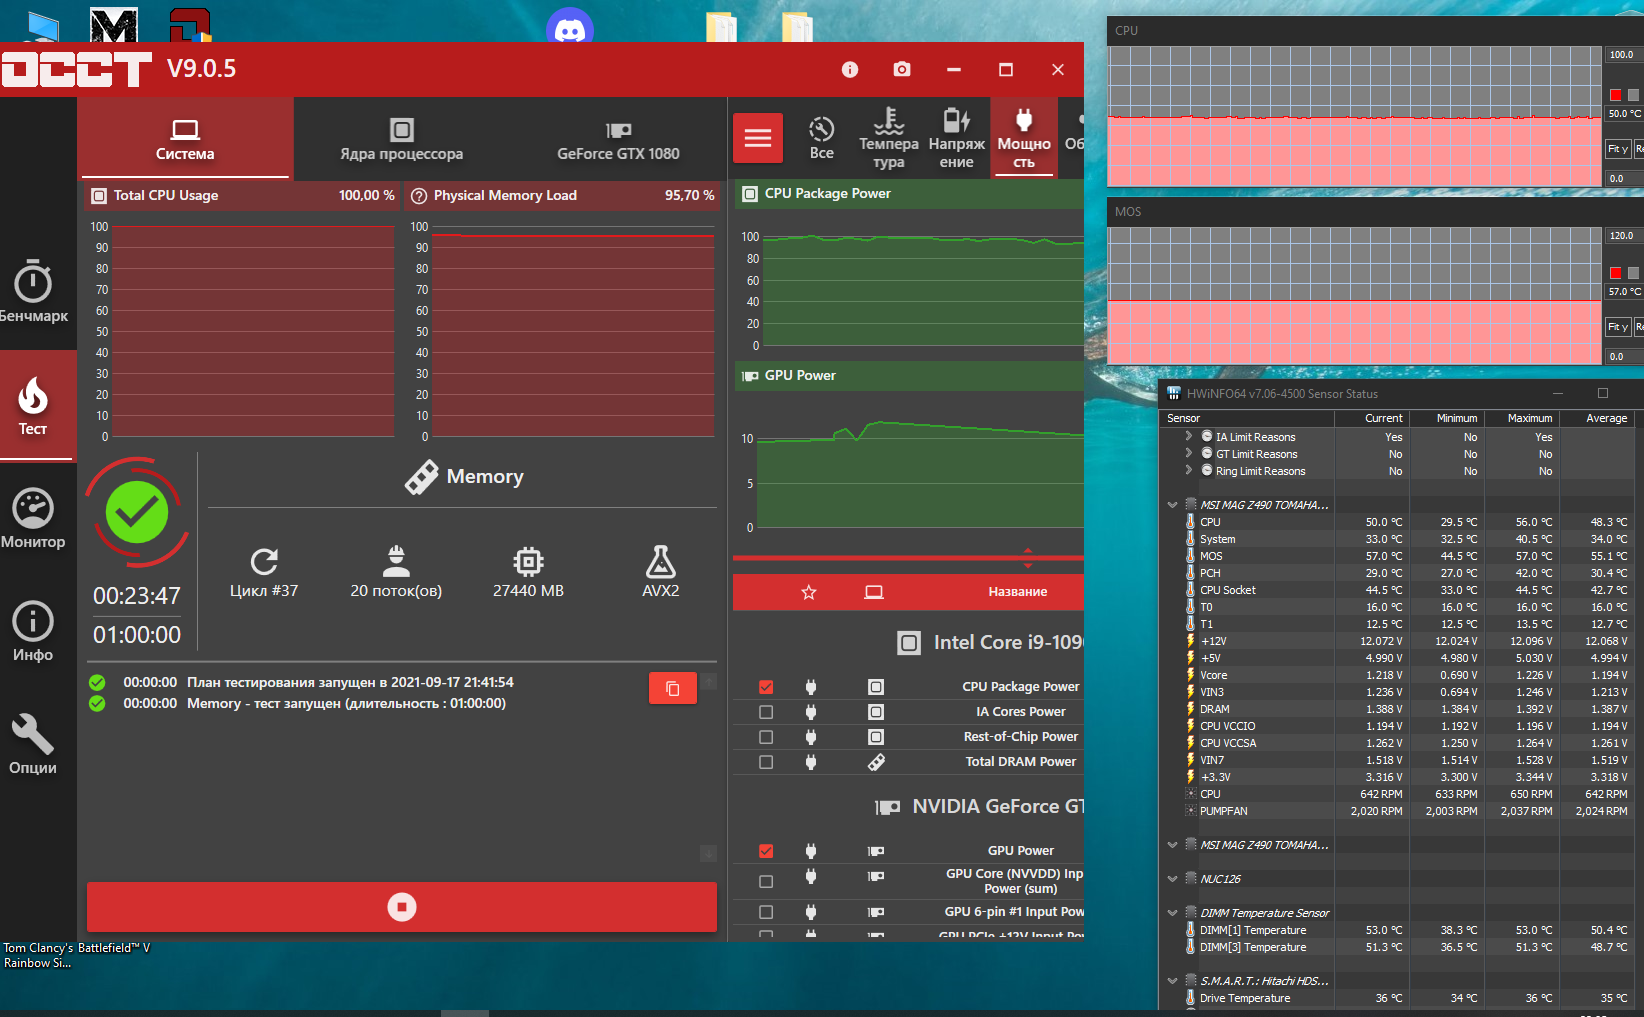Viewport: 1644px width, 1017px height.
Task: Take a screenshot with the OCCT camera icon
Action: tap(902, 69)
